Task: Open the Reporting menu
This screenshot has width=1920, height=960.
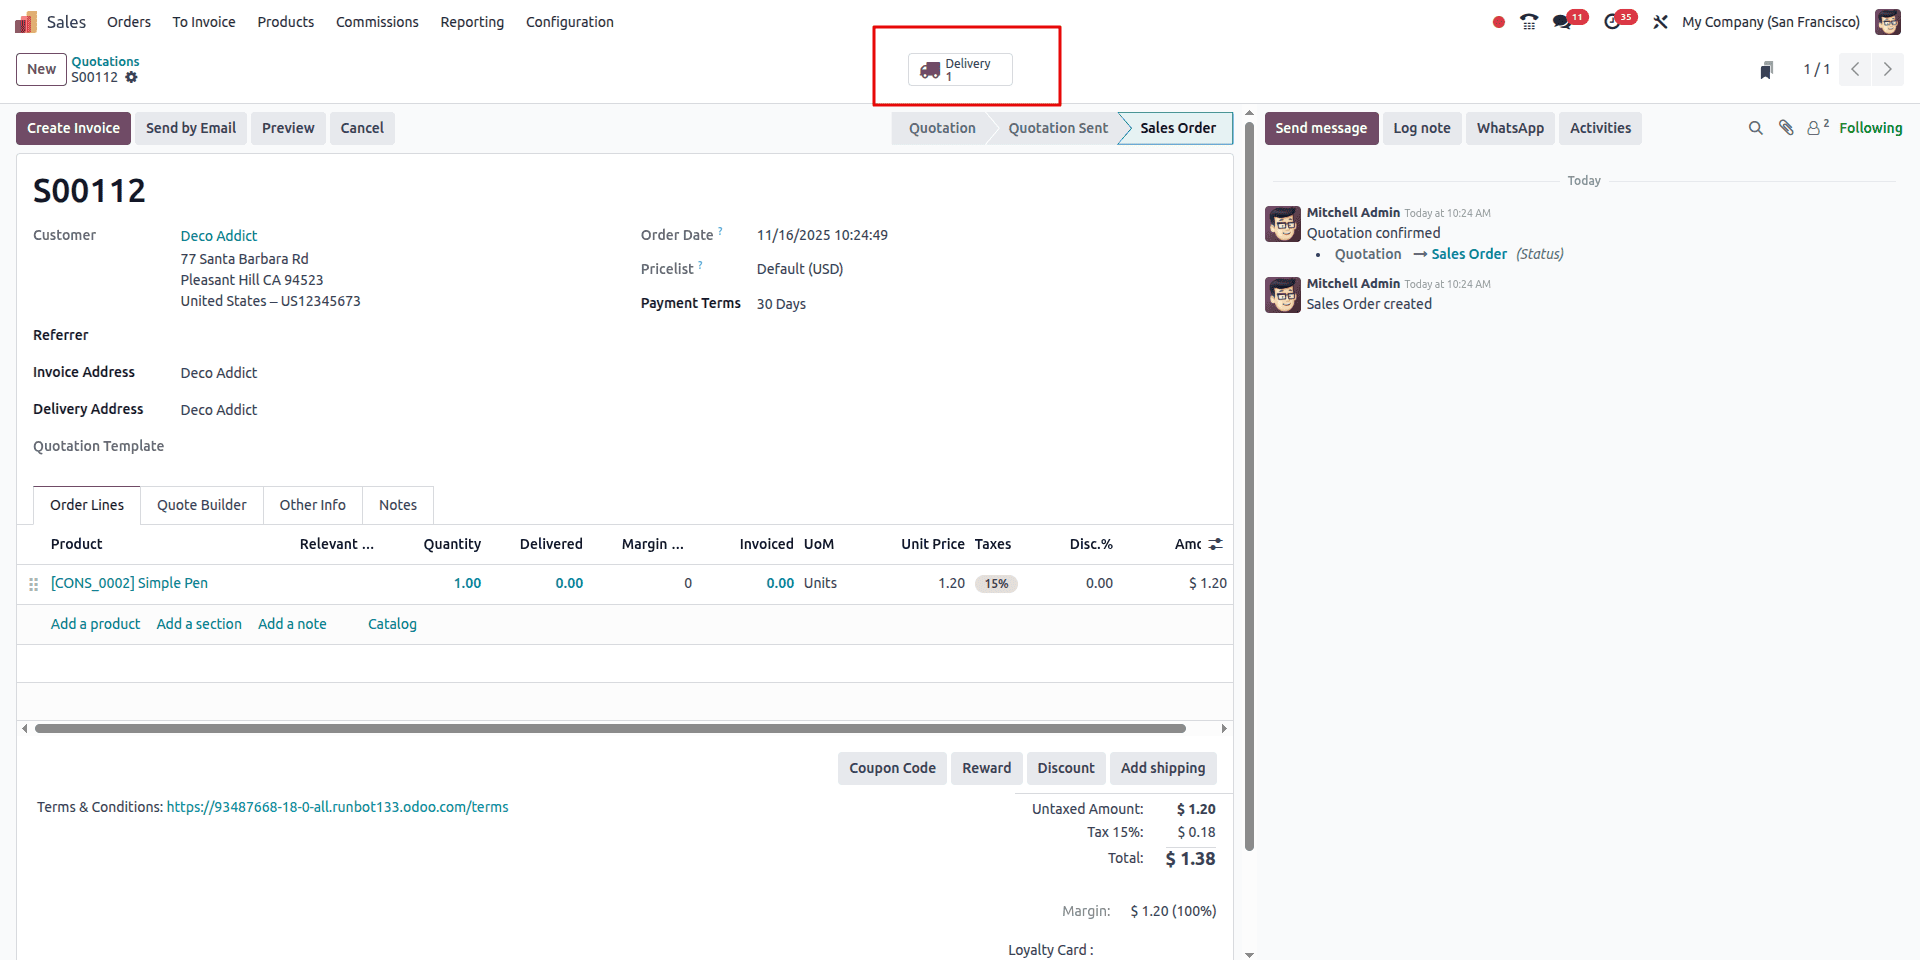Action: point(471,21)
